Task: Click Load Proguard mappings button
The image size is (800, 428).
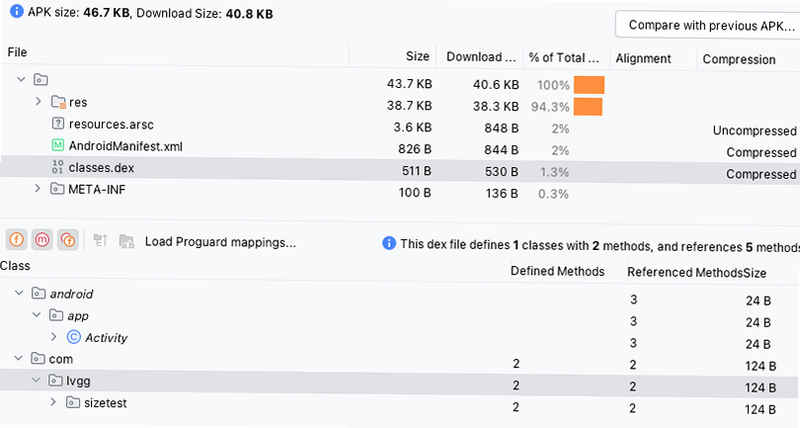Action: pos(220,242)
